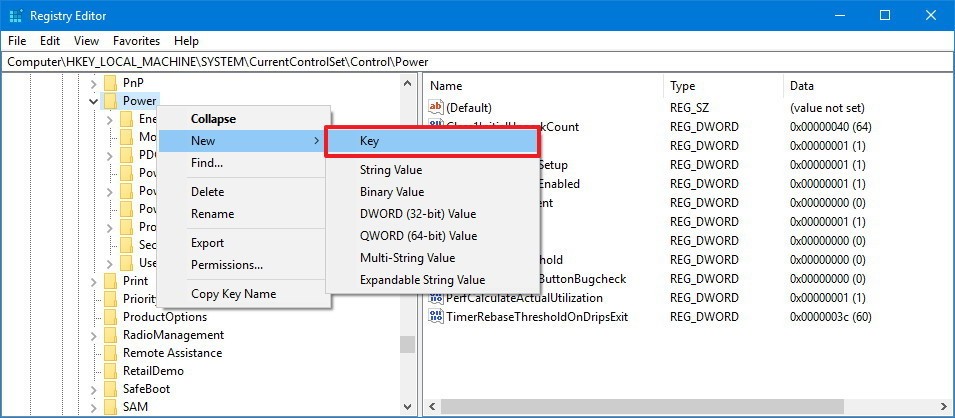
Task: Select the Remote Assistance folder icon
Action: [x=110, y=353]
